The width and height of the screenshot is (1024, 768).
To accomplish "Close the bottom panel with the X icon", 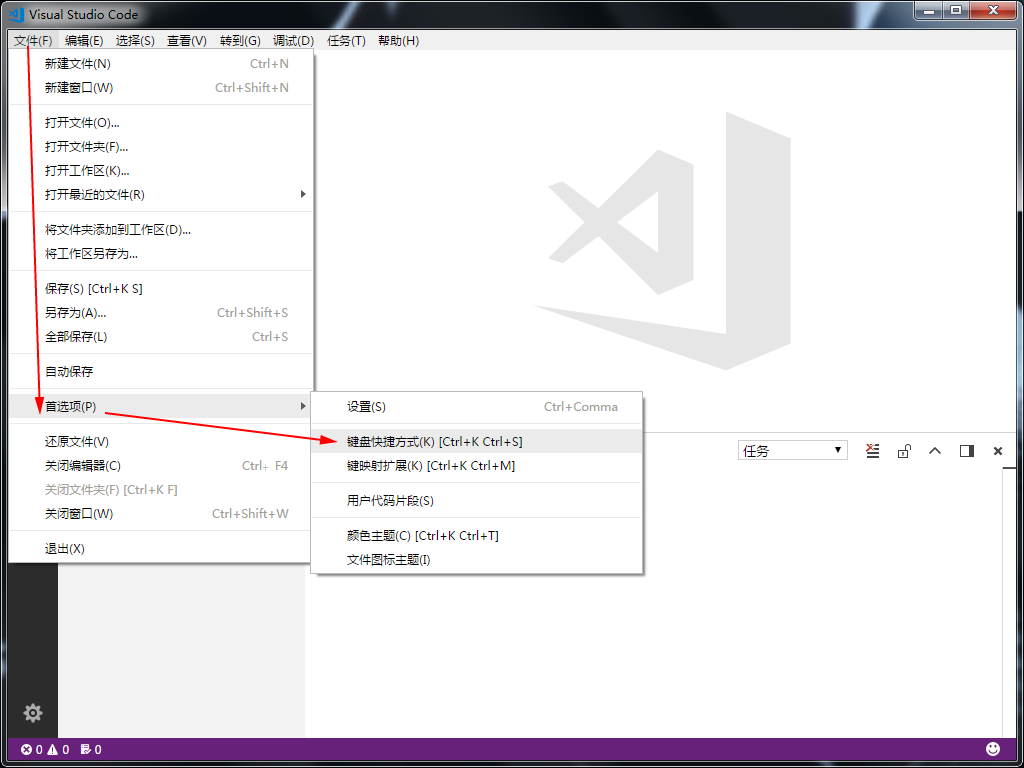I will point(998,451).
